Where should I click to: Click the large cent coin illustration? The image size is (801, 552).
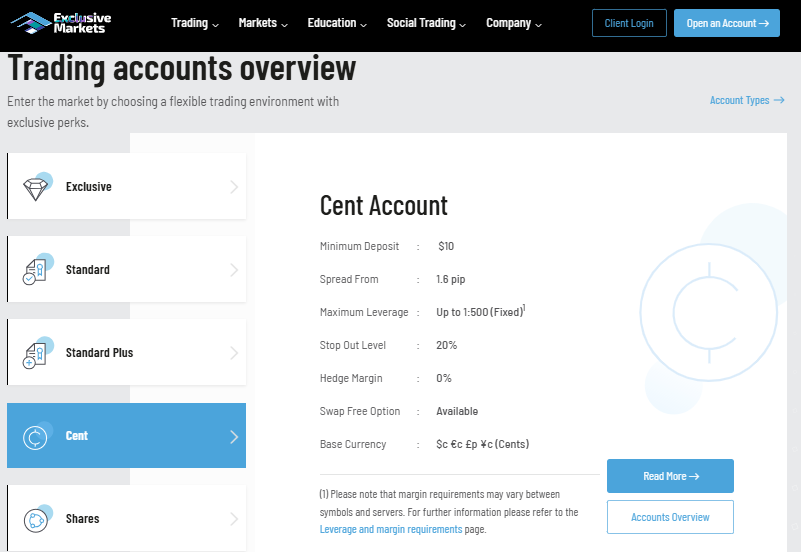click(x=709, y=313)
